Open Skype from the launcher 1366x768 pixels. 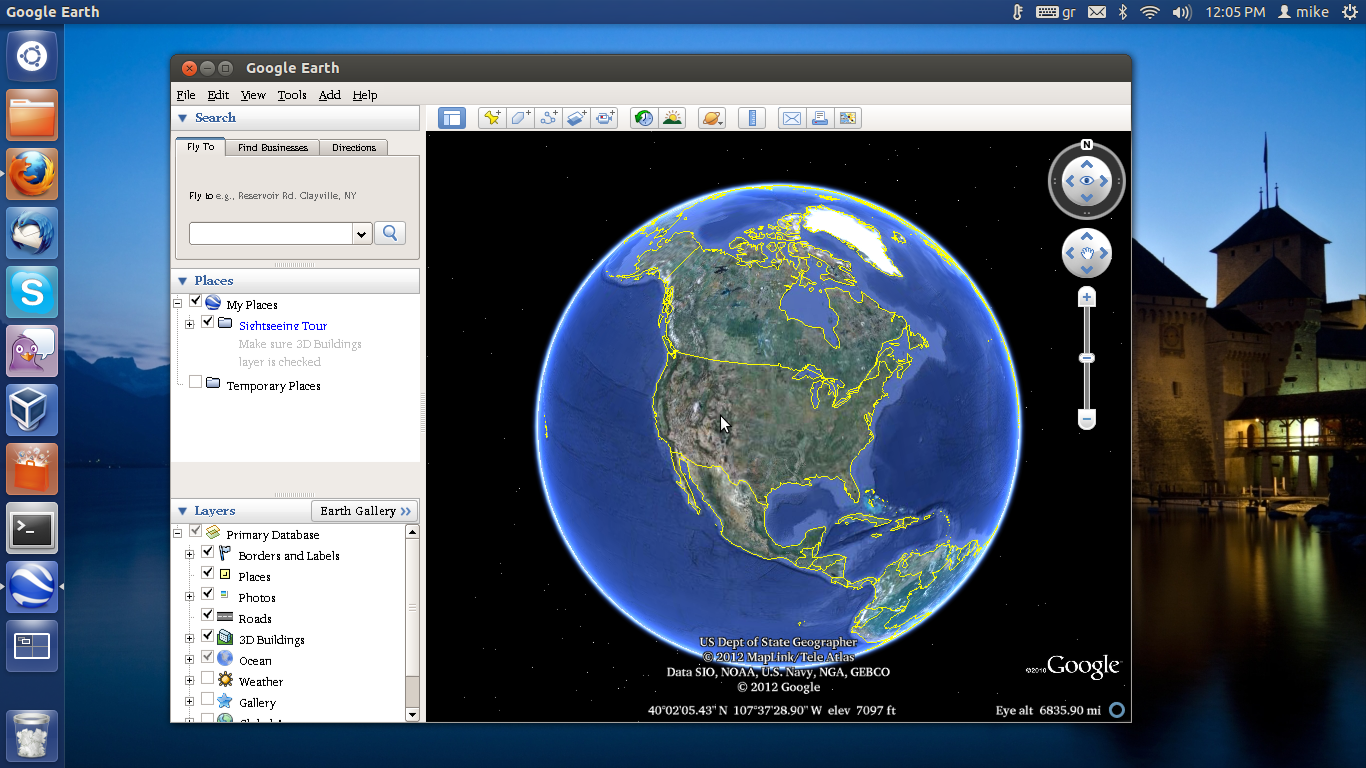click(x=32, y=292)
